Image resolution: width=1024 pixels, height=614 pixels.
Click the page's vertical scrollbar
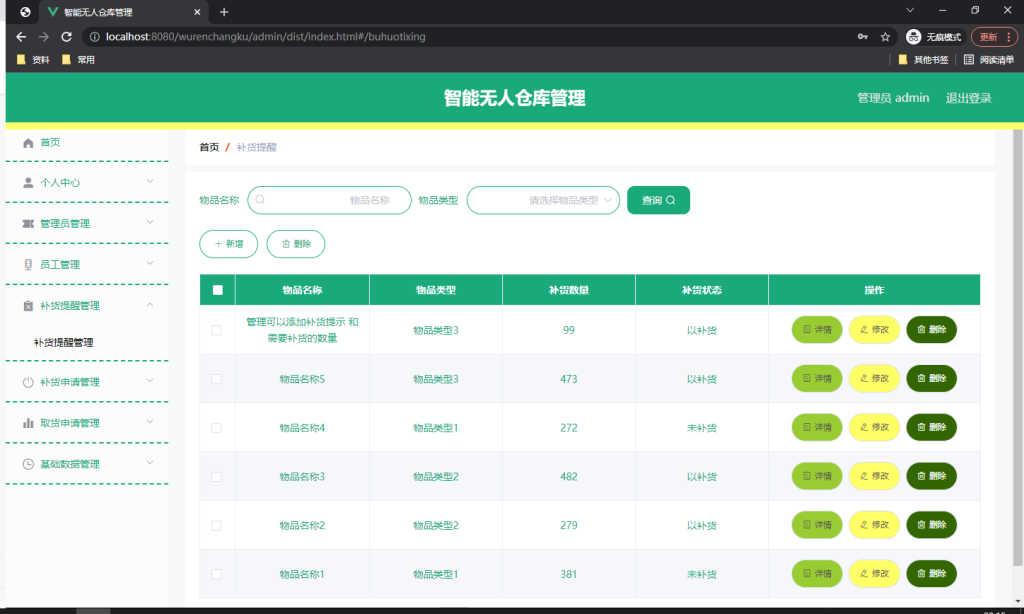click(x=1017, y=347)
